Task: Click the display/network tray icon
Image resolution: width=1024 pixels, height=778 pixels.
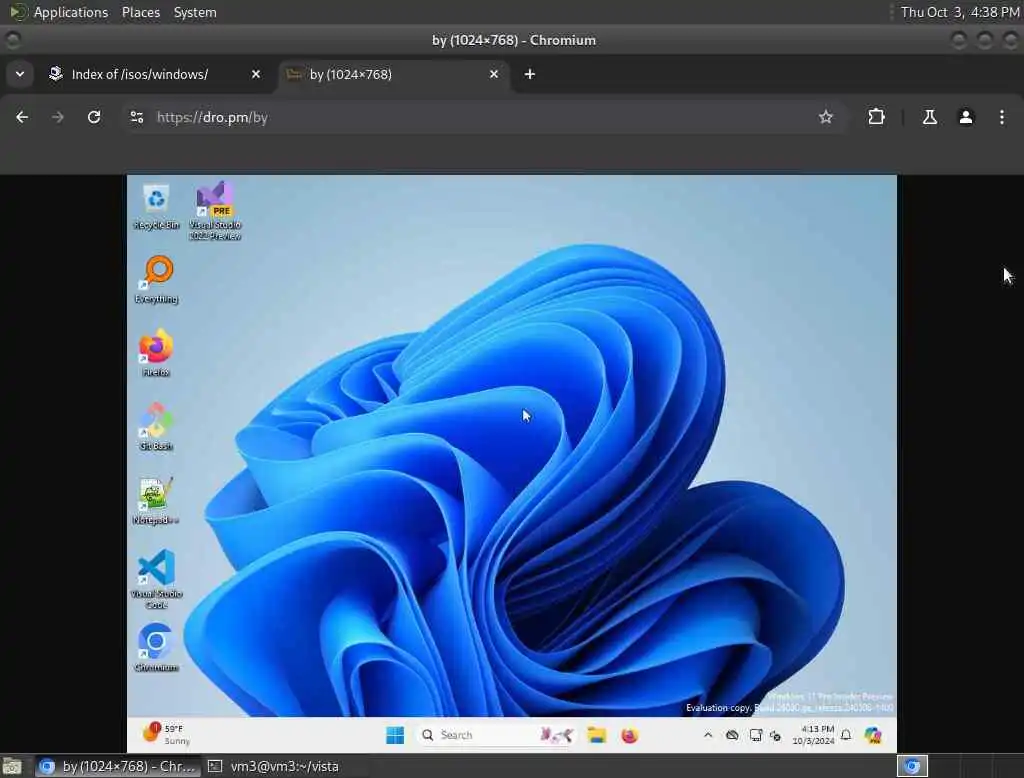Action: pyautogui.click(x=756, y=735)
